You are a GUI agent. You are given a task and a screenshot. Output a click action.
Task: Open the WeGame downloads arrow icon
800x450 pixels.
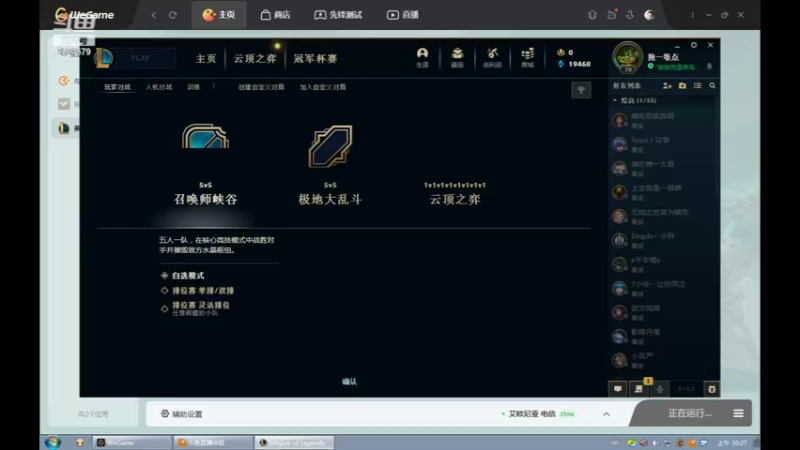[630, 15]
